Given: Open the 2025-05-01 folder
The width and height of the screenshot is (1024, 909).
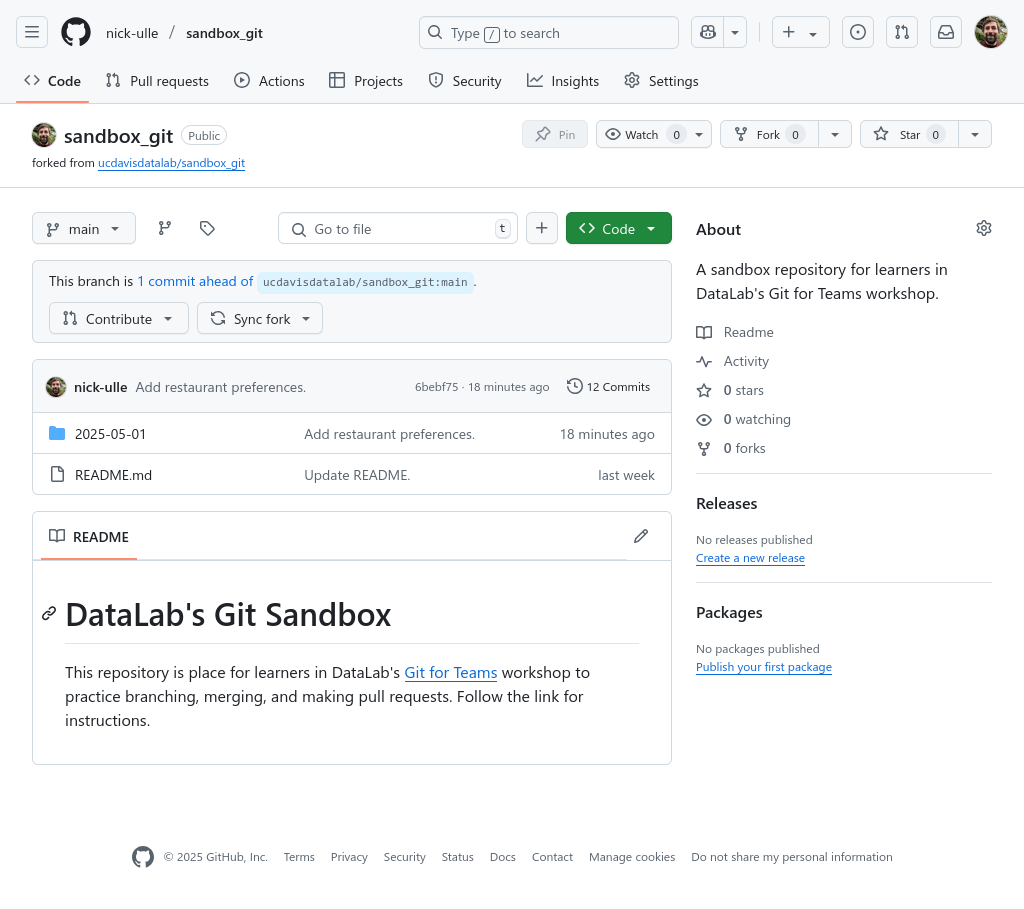Looking at the screenshot, I should tap(109, 434).
